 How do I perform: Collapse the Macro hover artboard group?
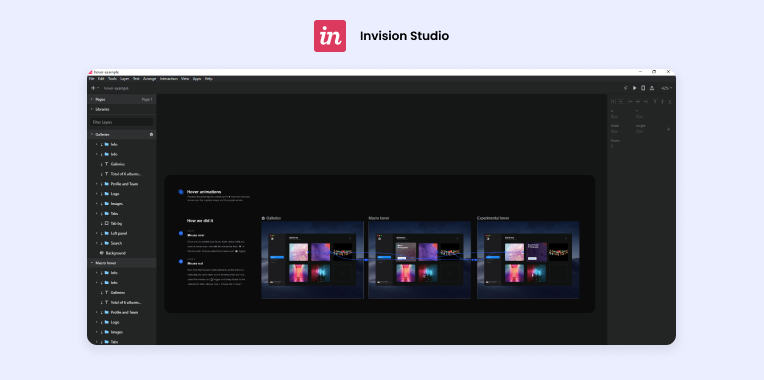pyautogui.click(x=92, y=263)
